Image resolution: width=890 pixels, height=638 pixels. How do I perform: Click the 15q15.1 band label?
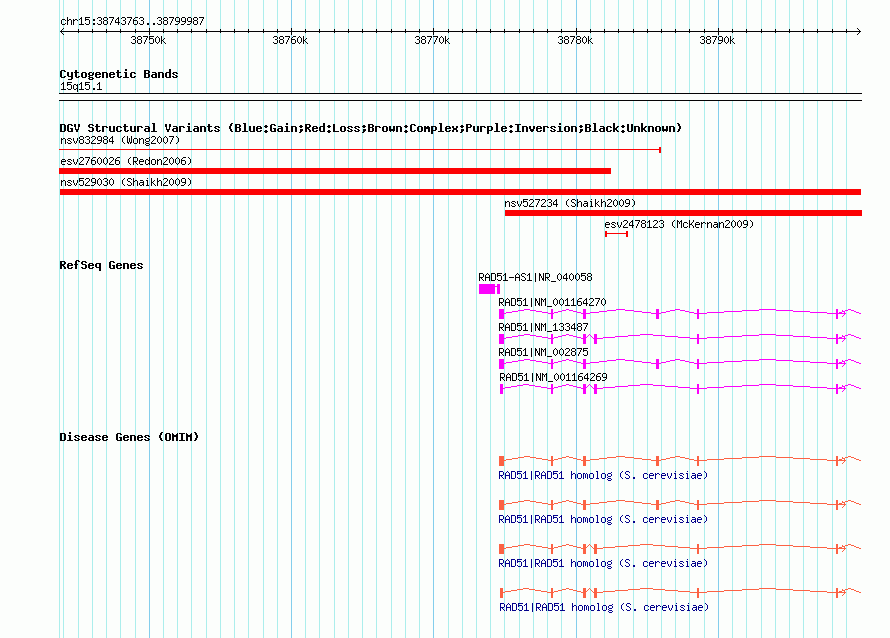point(81,86)
